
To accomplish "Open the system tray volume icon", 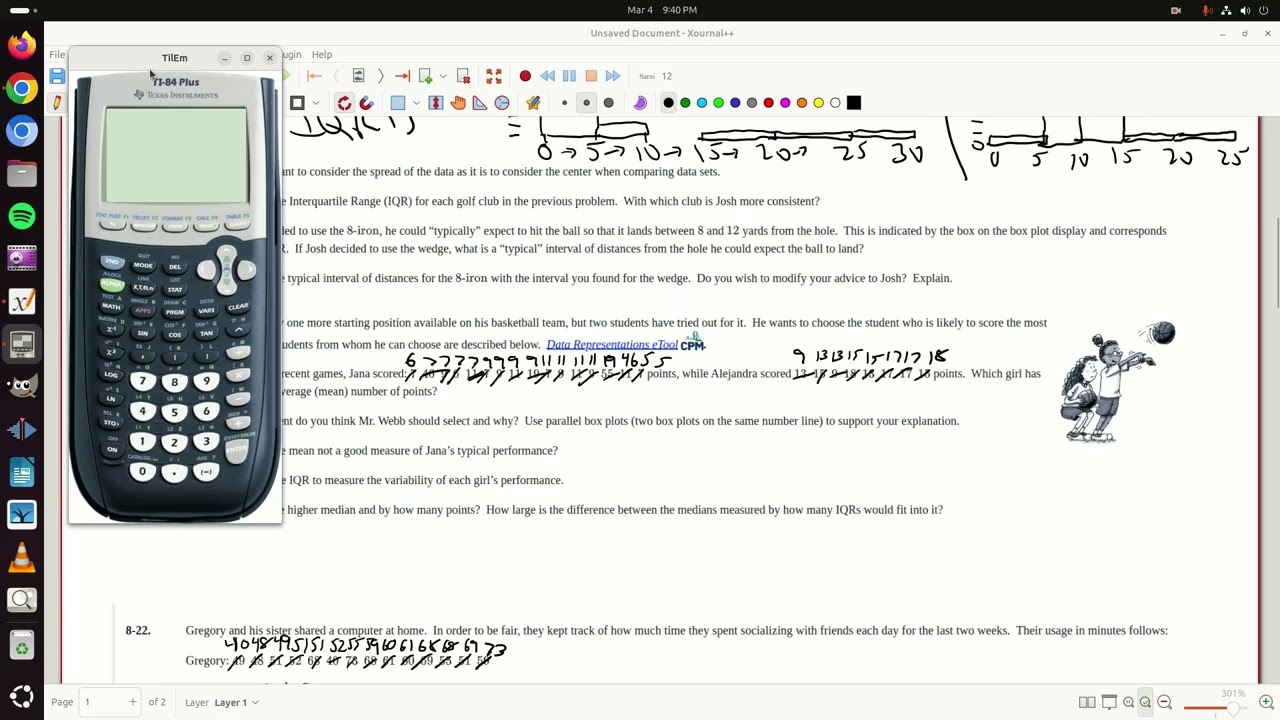I will (1245, 10).
